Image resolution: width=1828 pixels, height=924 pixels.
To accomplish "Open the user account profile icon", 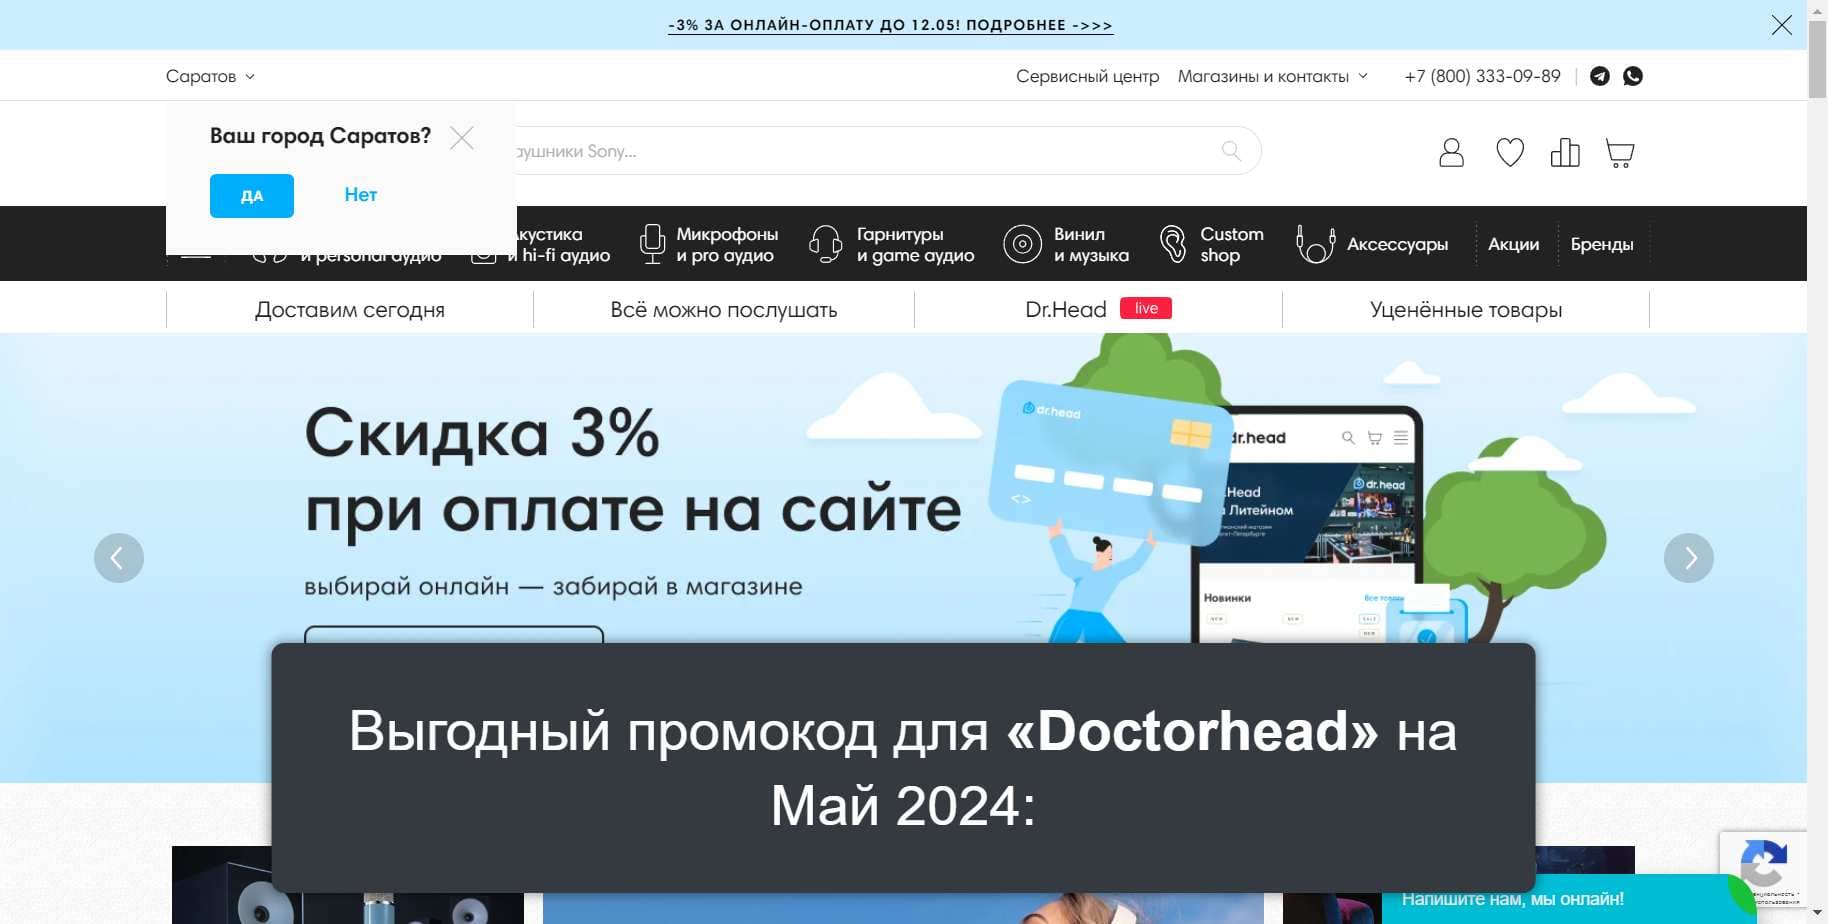I will coord(1451,153).
